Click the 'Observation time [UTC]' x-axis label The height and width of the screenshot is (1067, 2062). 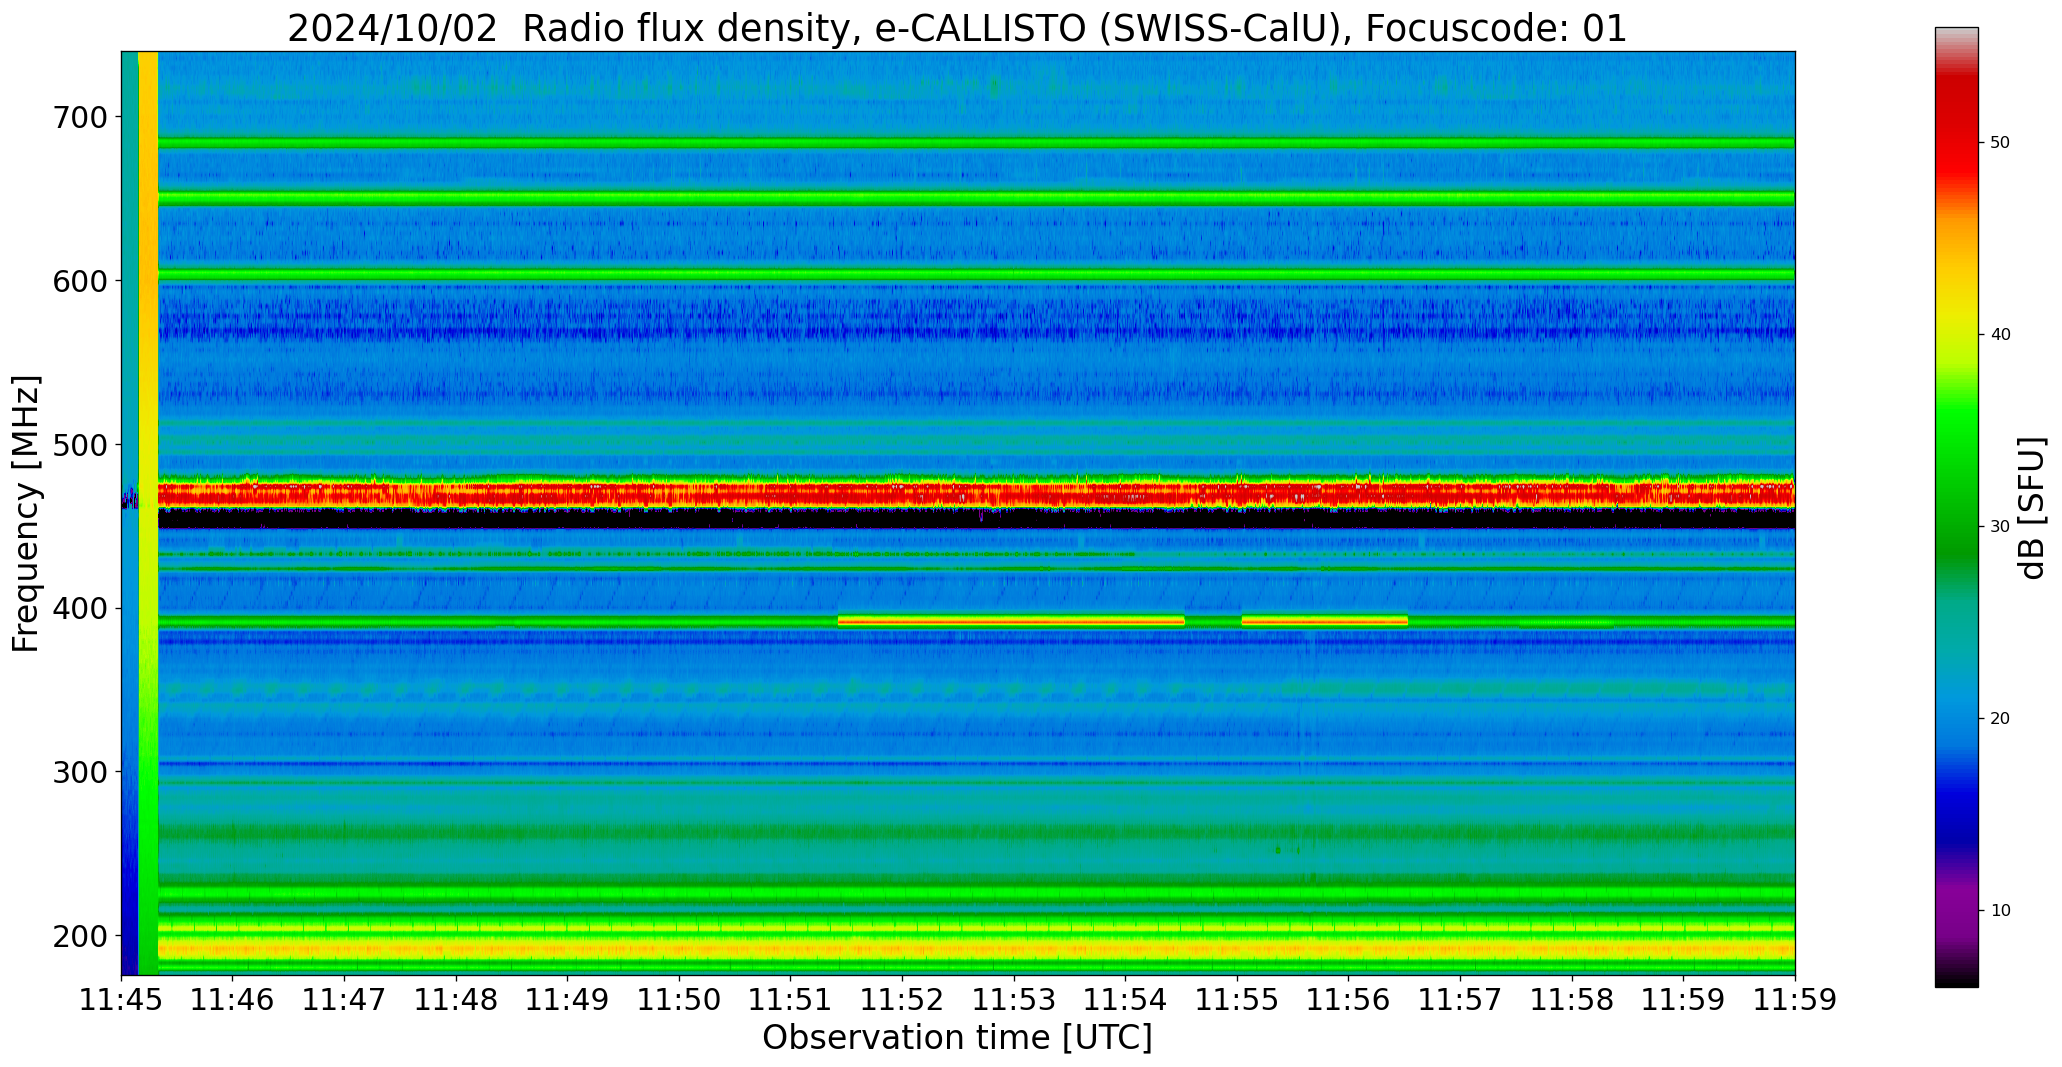click(x=957, y=1038)
